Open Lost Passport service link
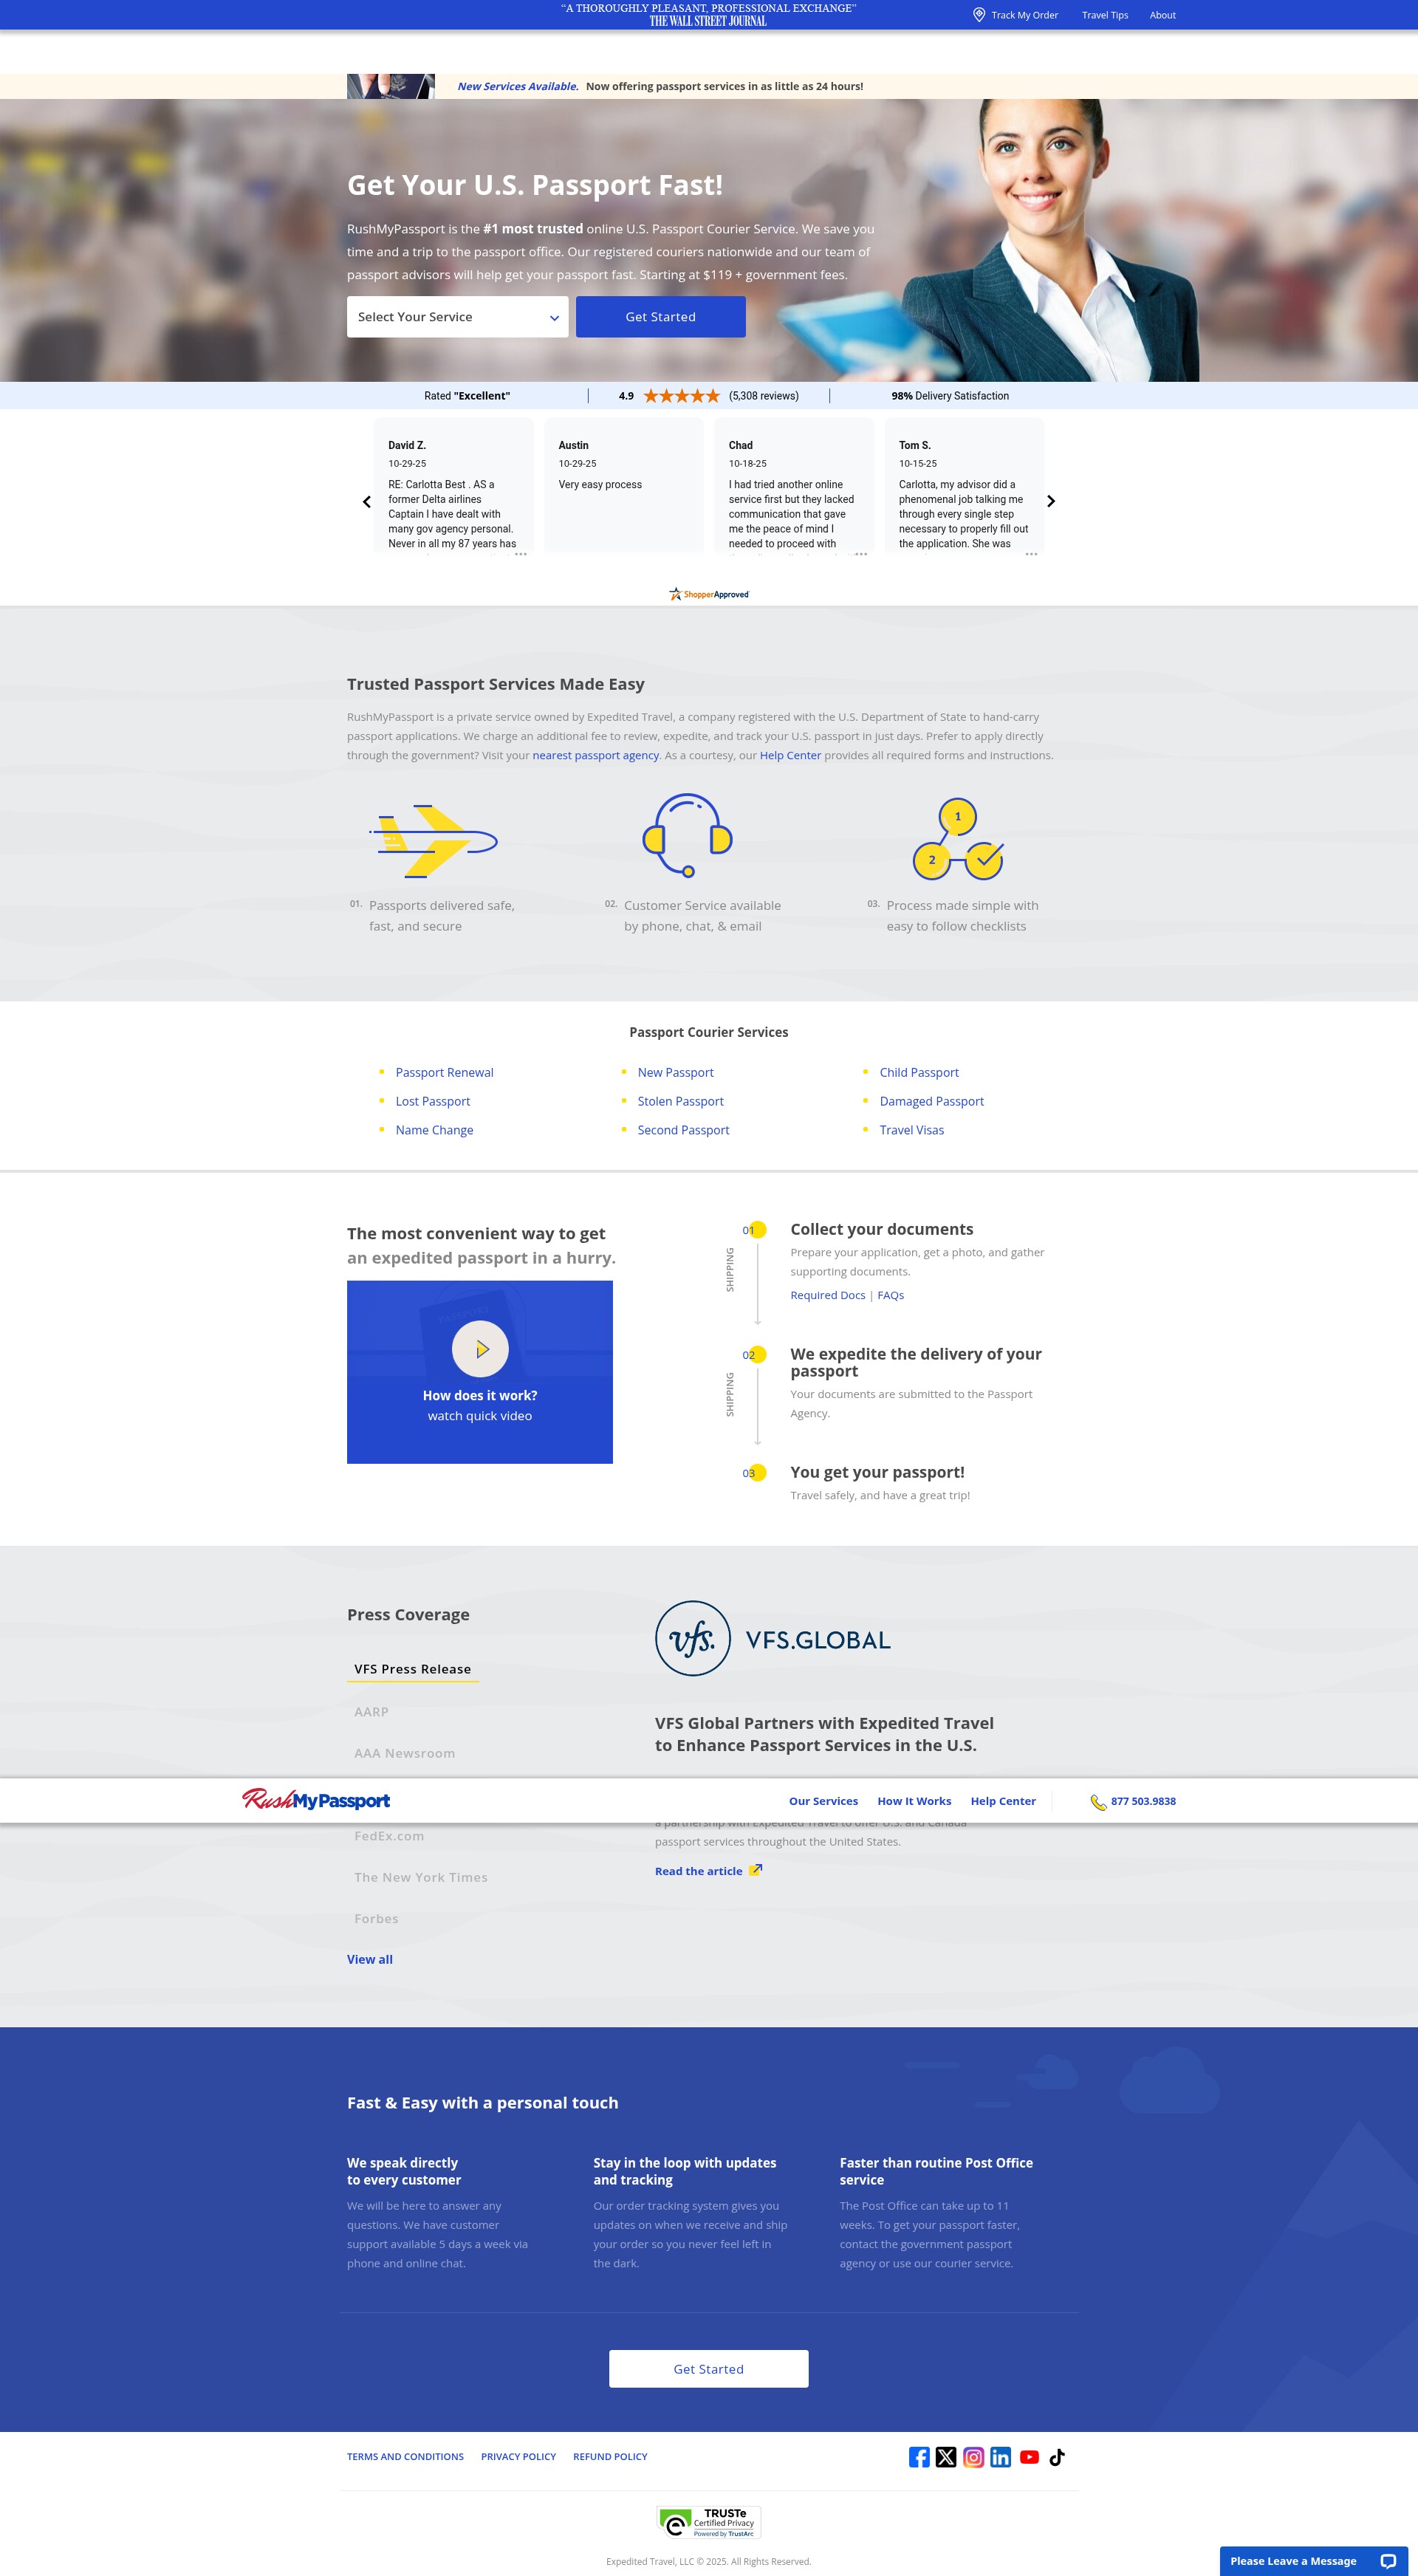The image size is (1418, 2576). [x=432, y=1101]
